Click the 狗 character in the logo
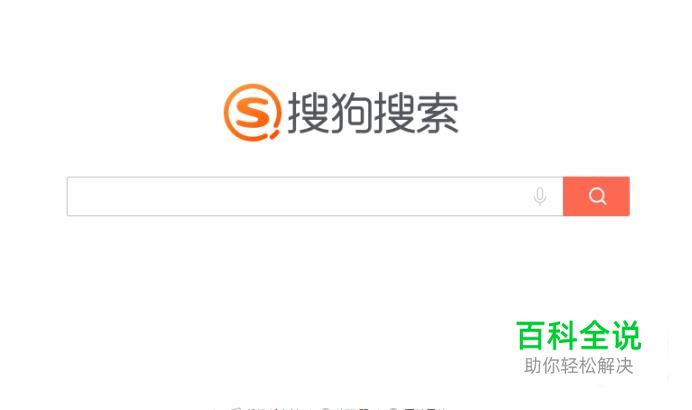Image resolution: width=692 pixels, height=410 pixels. (x=351, y=113)
